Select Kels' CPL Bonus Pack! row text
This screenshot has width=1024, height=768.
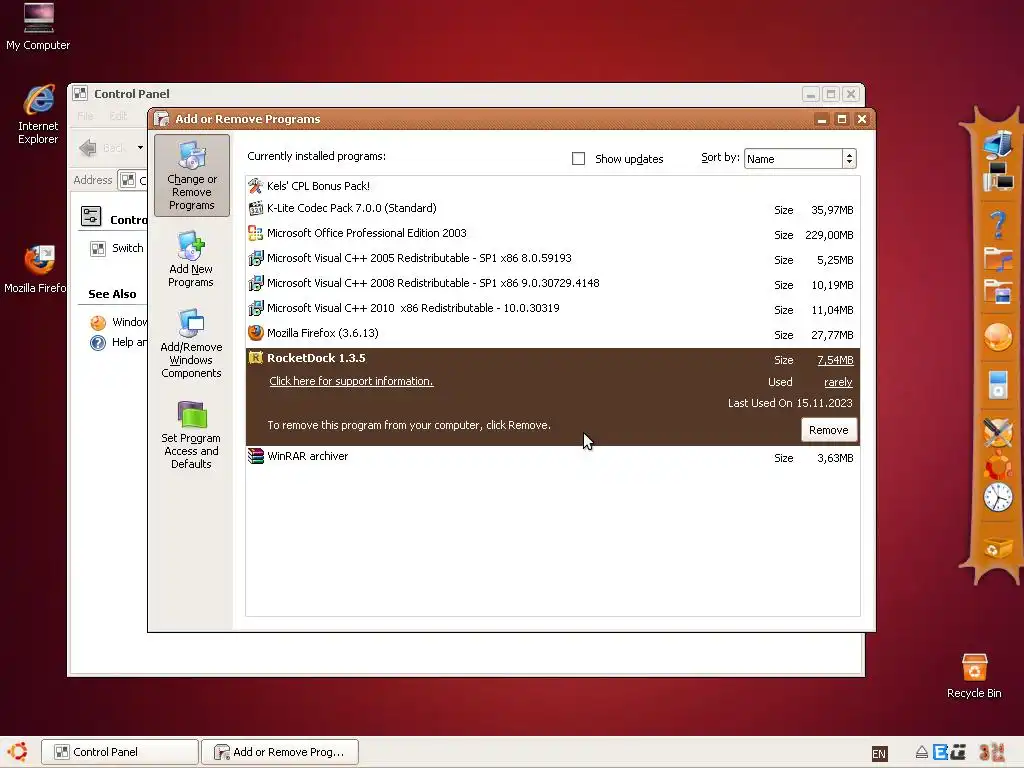[x=318, y=186]
